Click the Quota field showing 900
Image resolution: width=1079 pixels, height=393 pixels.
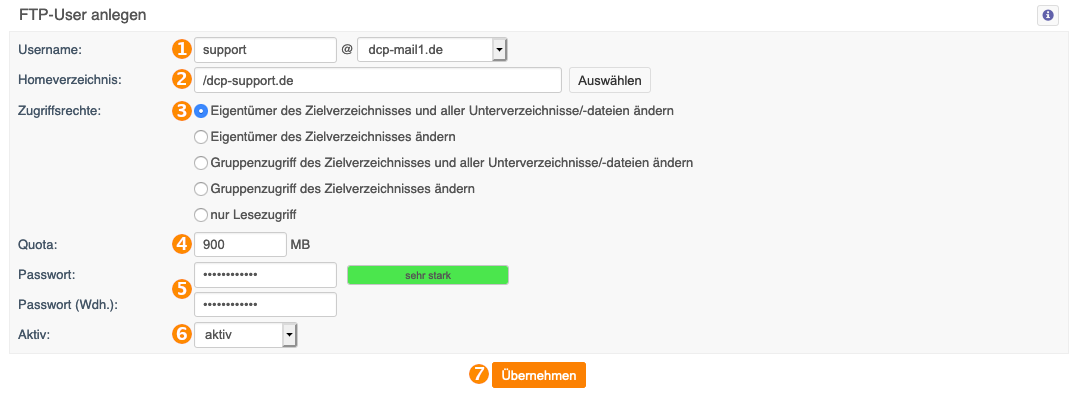tap(240, 244)
